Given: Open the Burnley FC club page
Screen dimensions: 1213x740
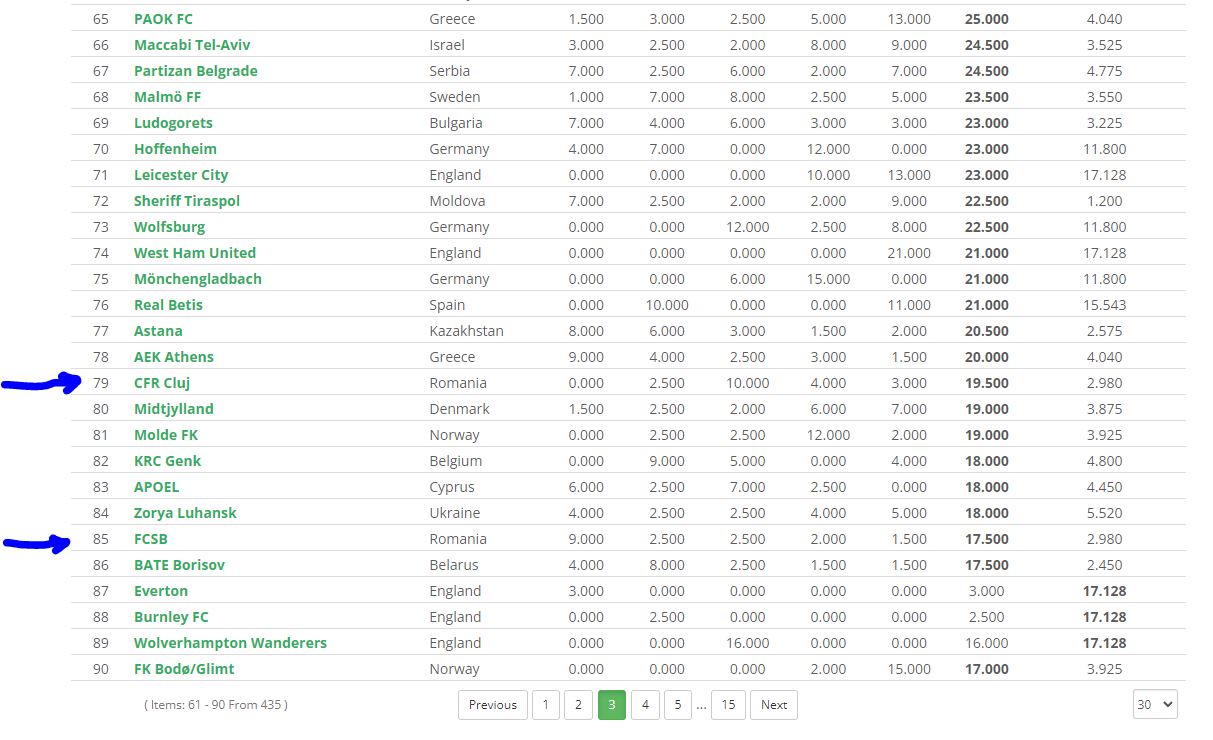Looking at the screenshot, I should coord(171,617).
